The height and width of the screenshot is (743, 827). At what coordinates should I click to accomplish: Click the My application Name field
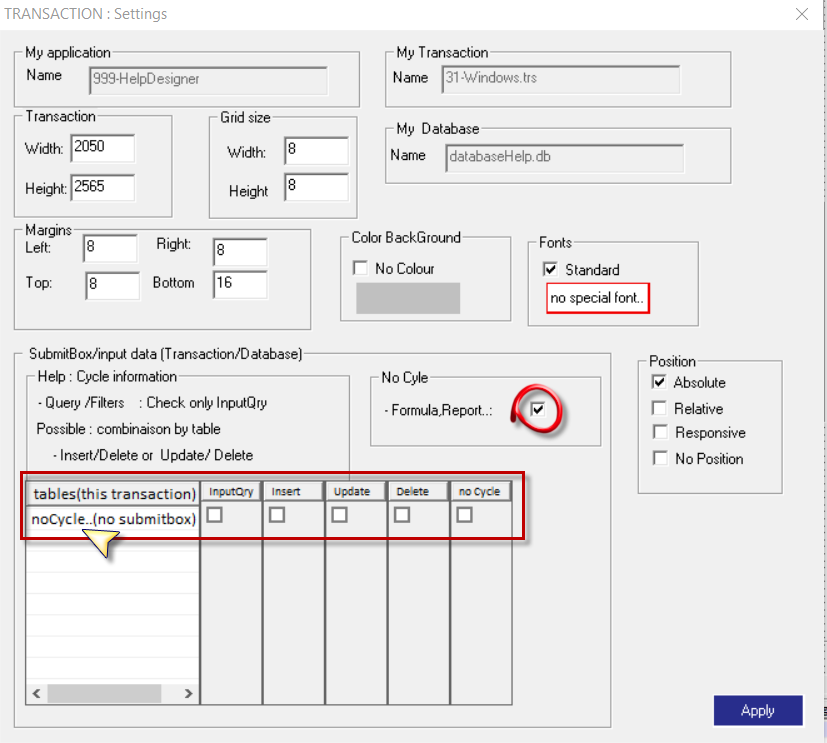click(208, 81)
